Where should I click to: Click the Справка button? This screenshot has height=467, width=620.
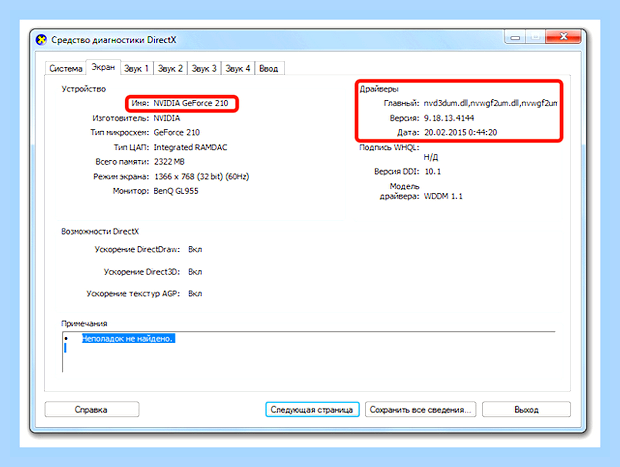92,410
